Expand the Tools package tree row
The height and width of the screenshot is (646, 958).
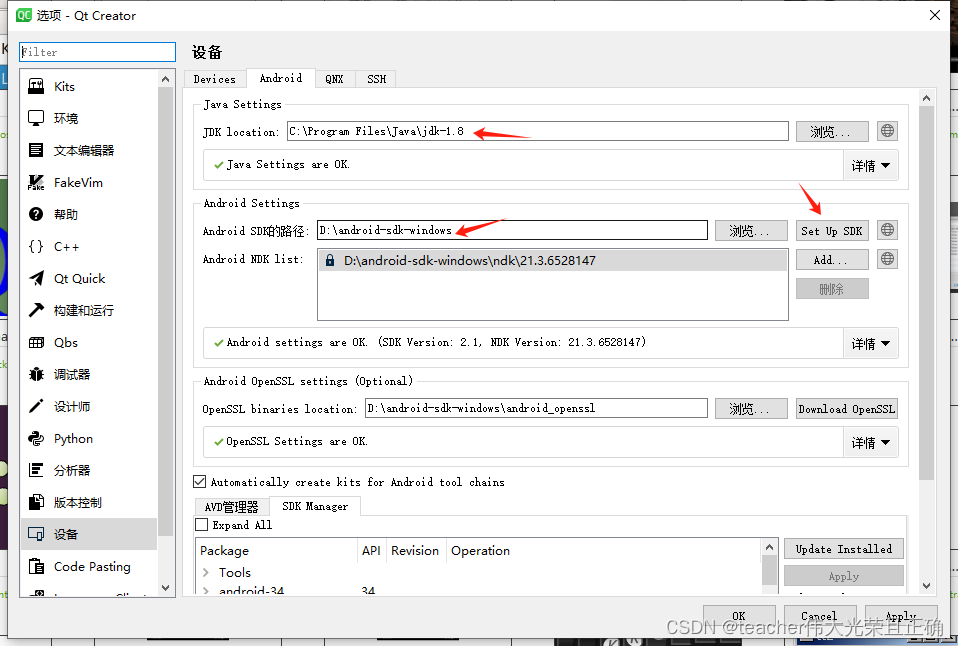click(206, 573)
